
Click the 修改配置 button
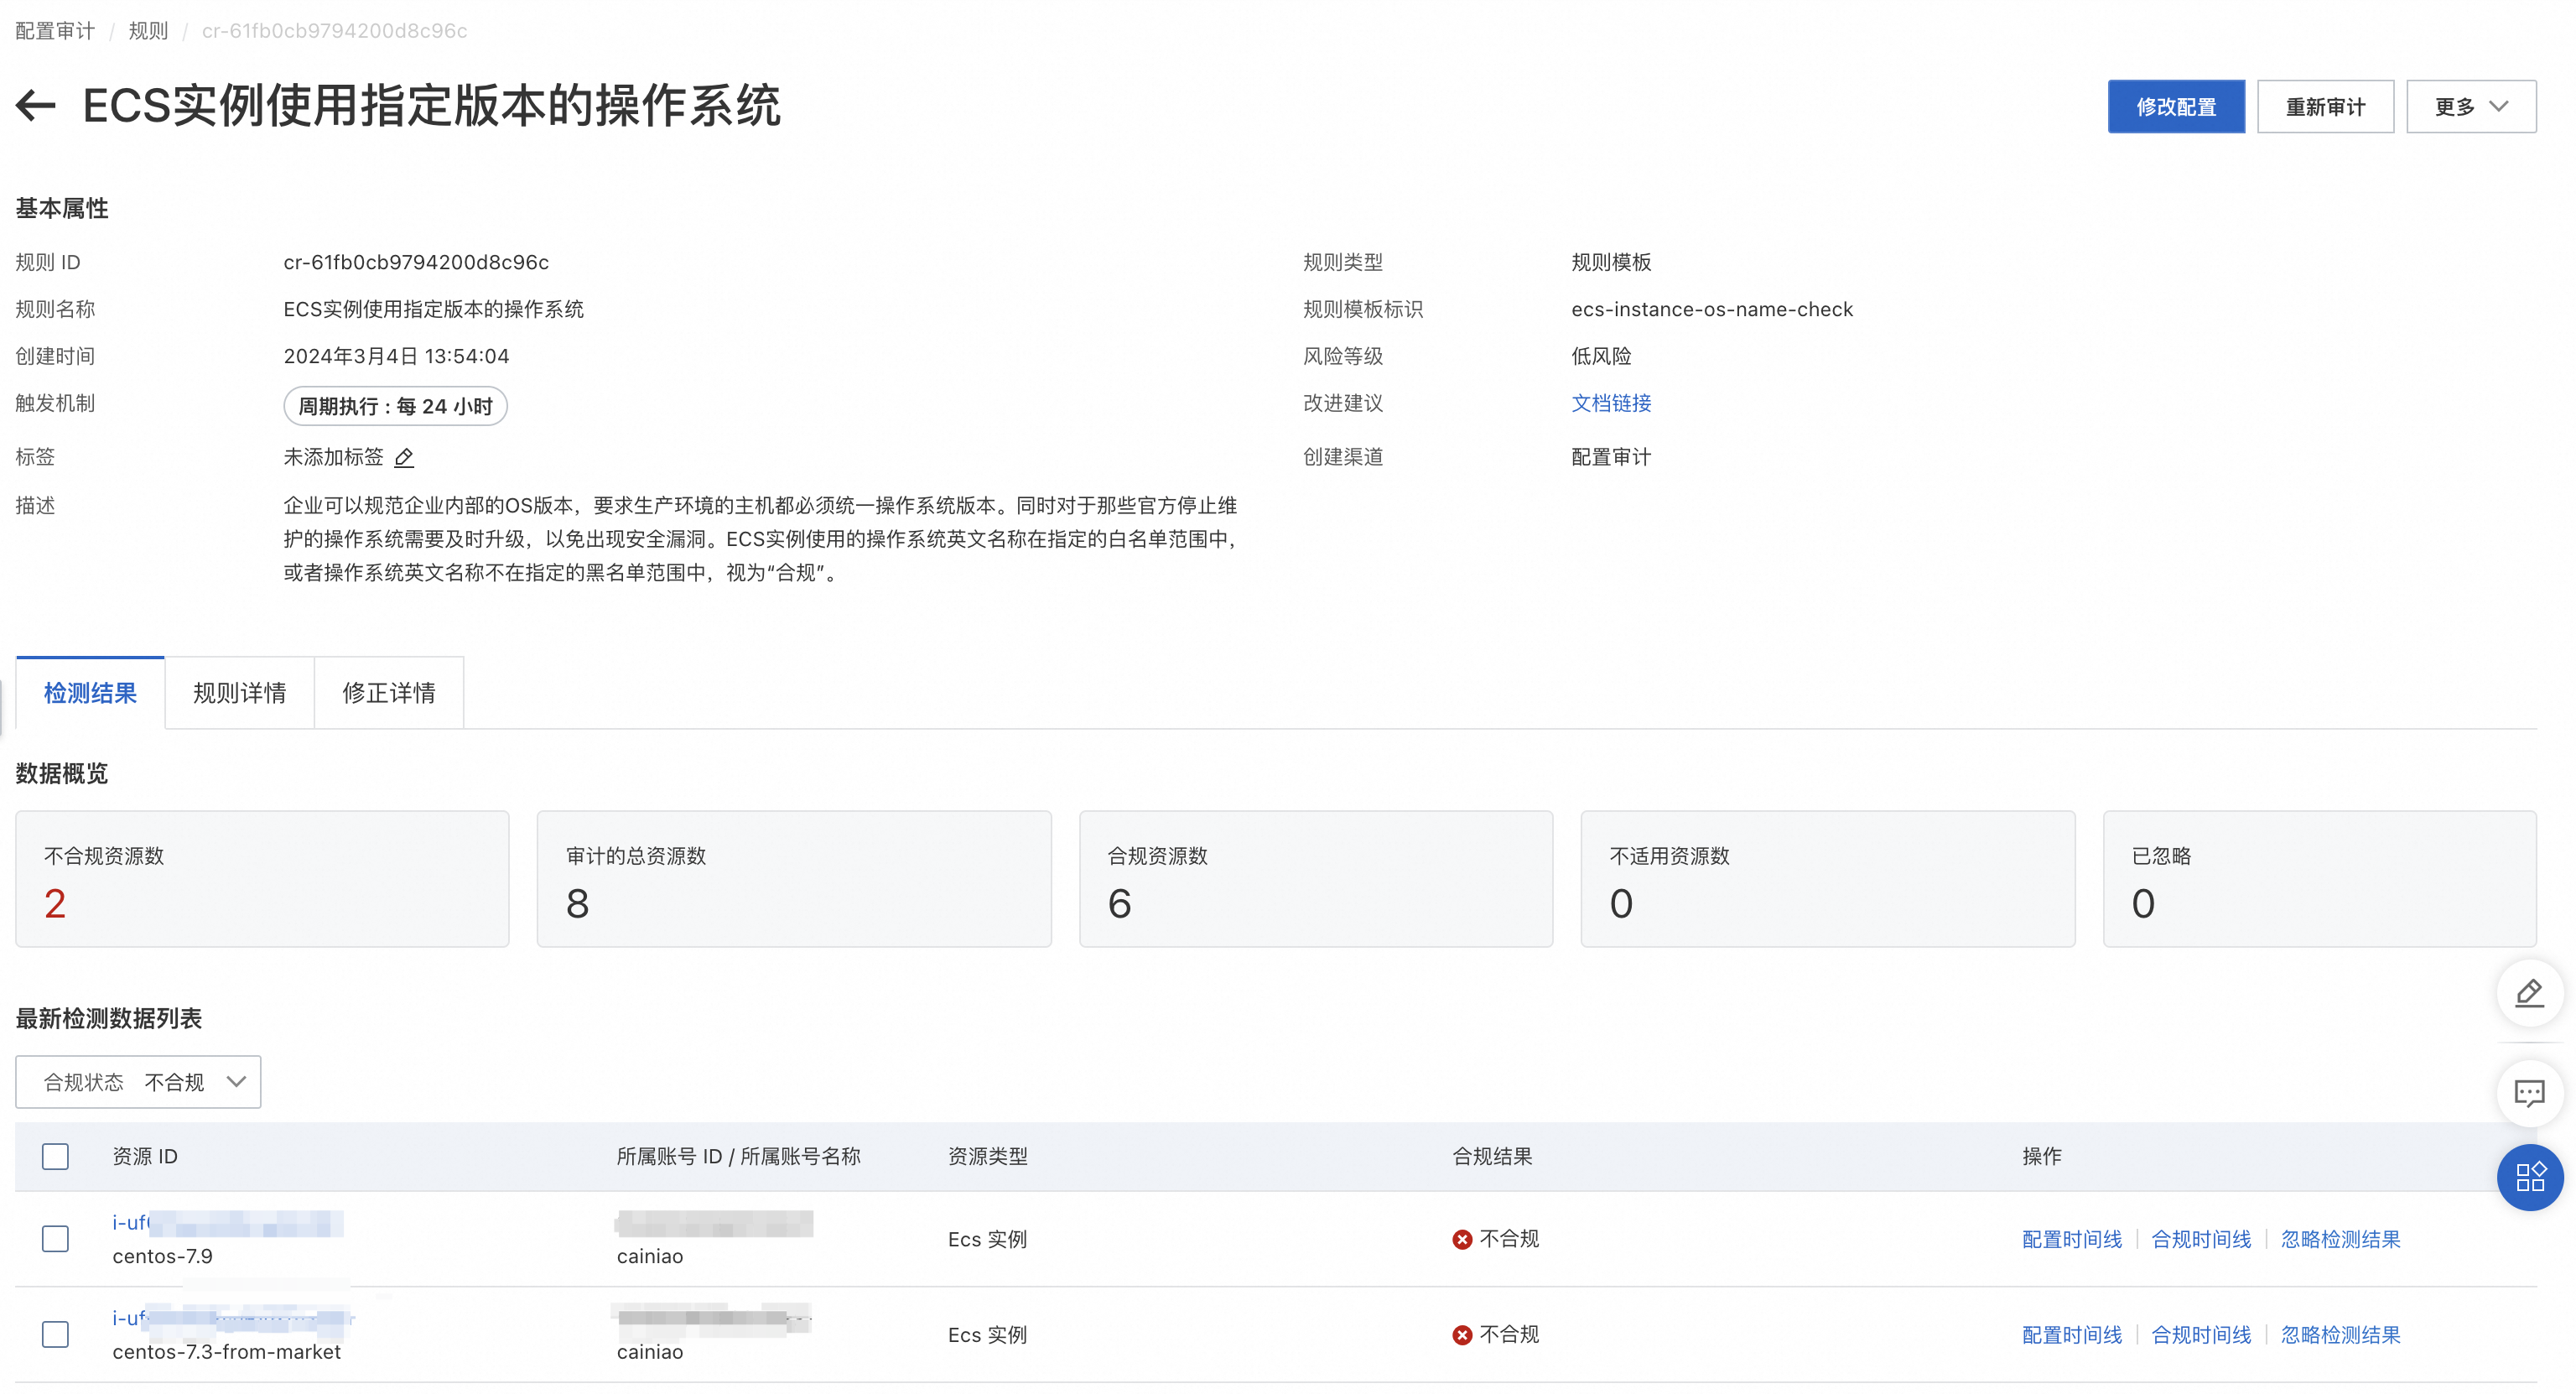pos(2175,107)
